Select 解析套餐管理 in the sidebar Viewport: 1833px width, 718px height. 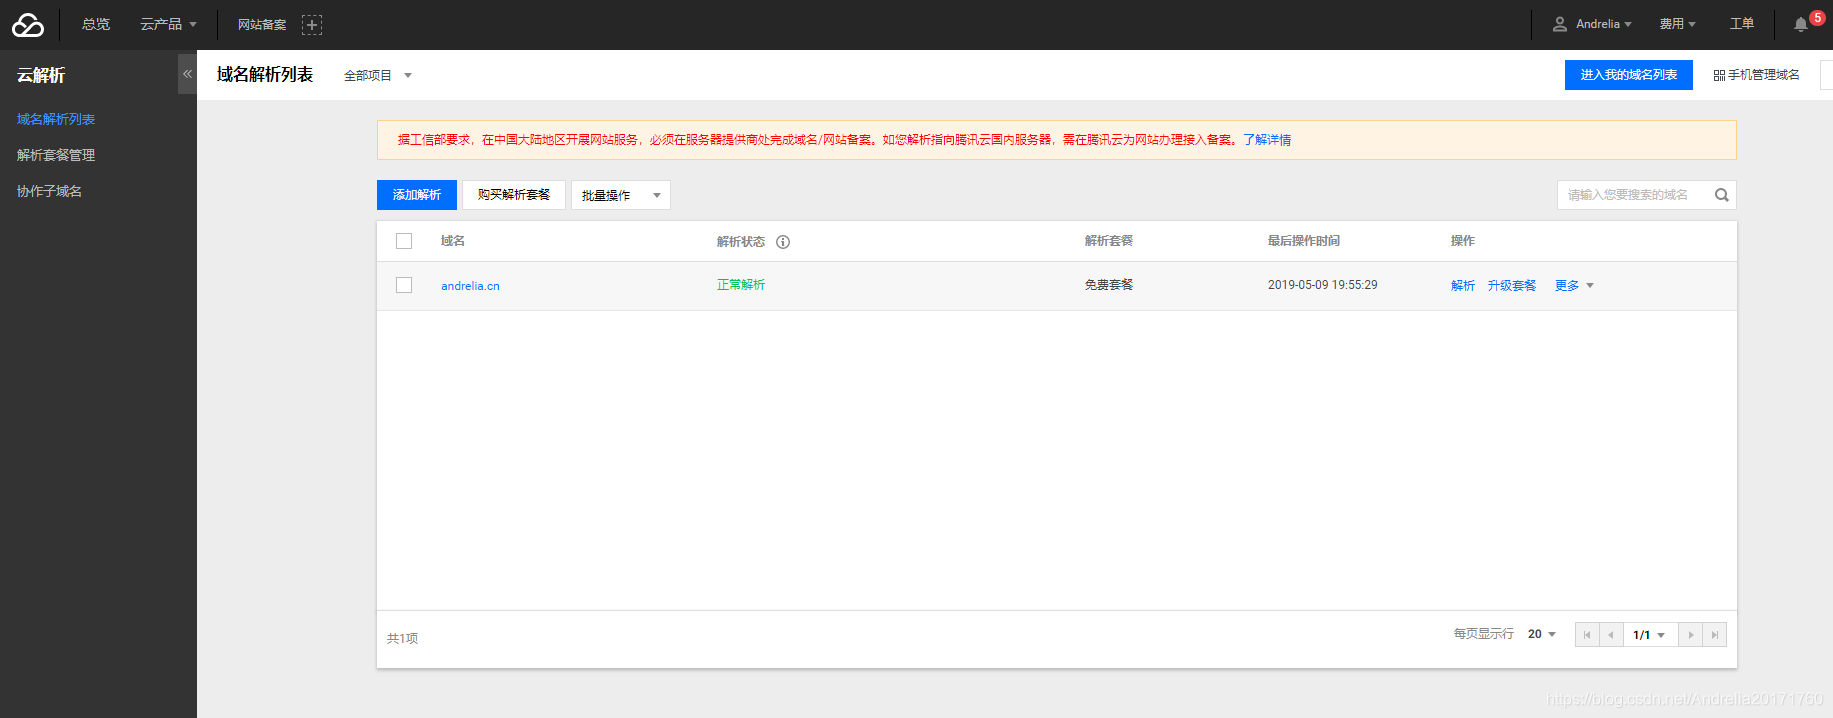[x=56, y=155]
